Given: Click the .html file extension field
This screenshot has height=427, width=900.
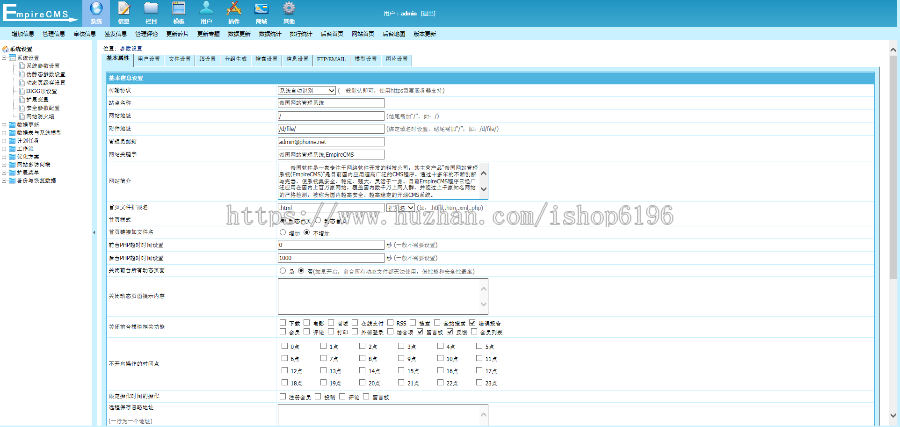Looking at the screenshot, I should pos(331,207).
